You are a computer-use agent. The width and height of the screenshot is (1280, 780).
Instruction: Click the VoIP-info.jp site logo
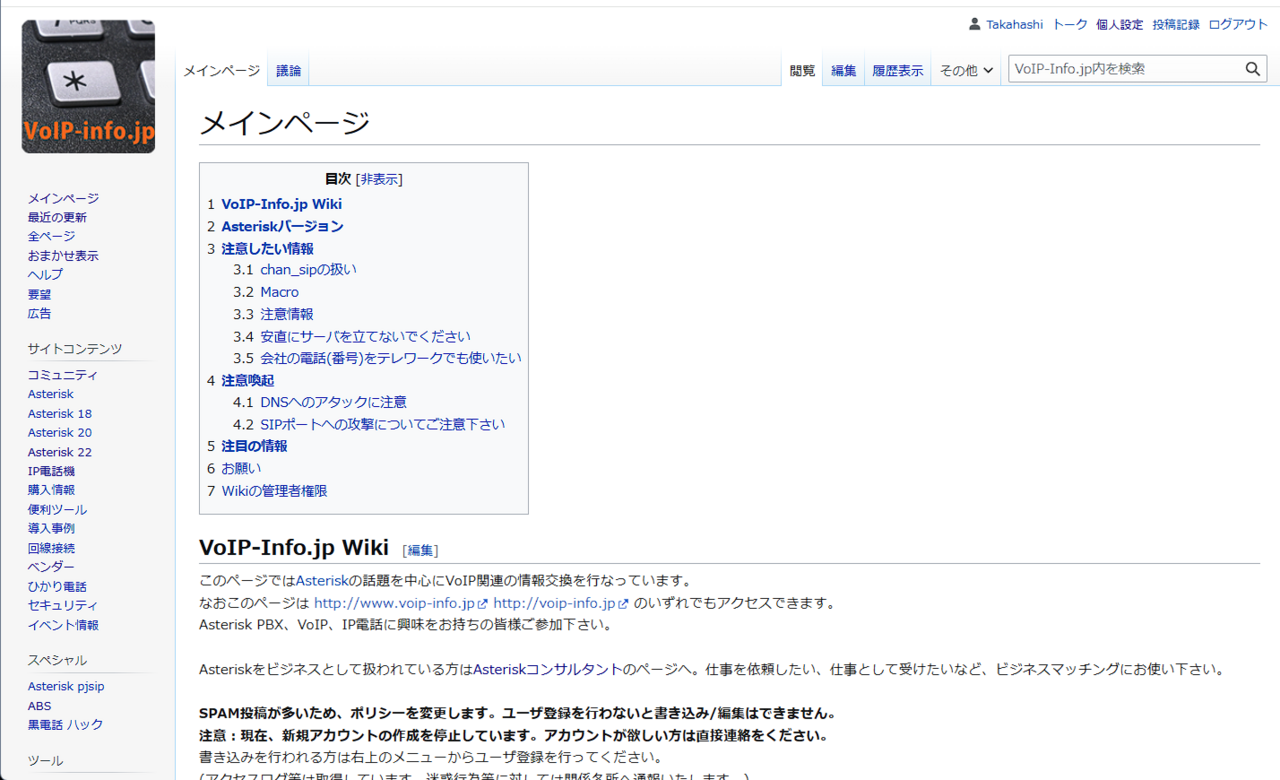pyautogui.click(x=88, y=87)
